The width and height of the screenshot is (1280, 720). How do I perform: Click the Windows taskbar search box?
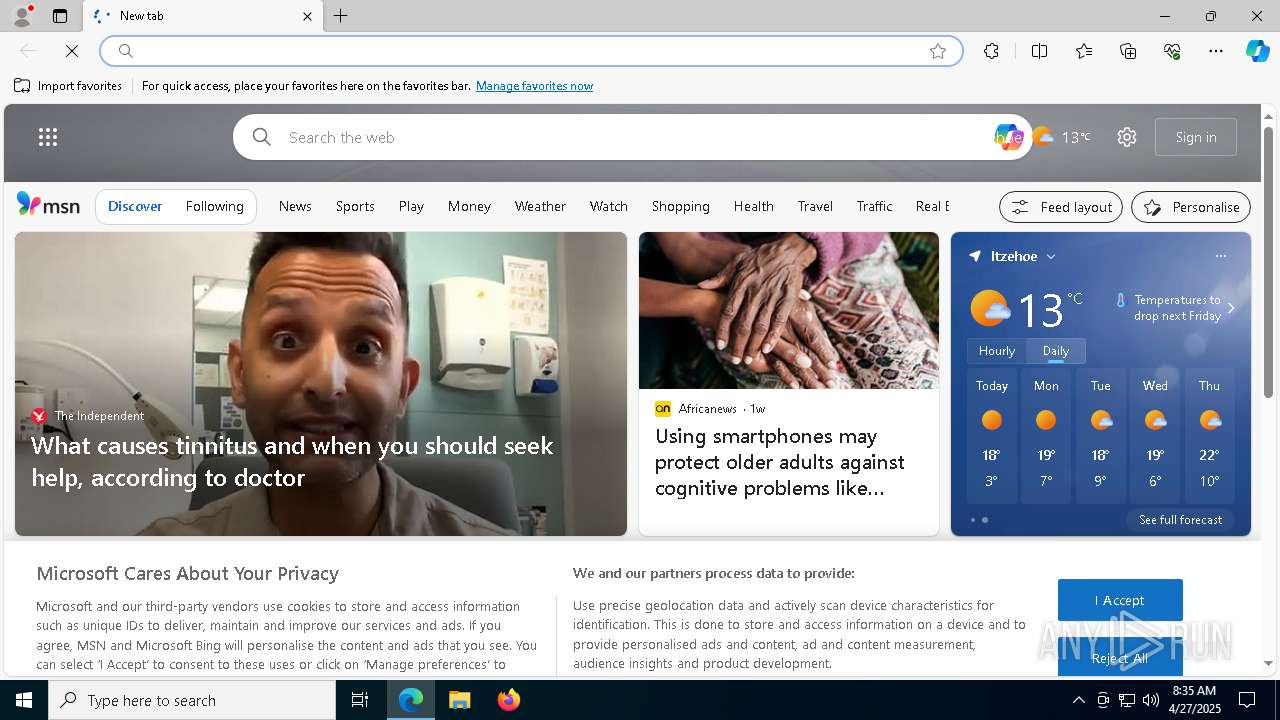(192, 700)
